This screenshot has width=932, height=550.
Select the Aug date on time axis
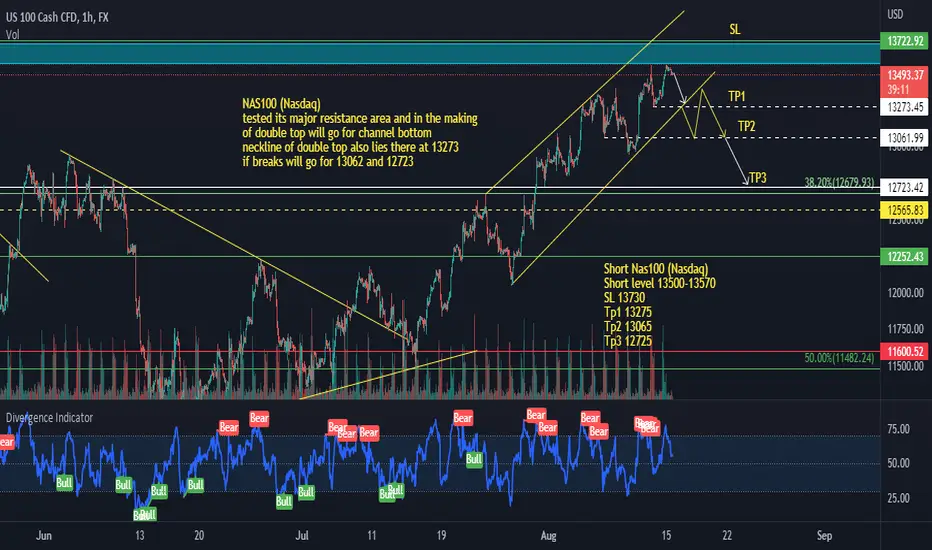549,536
